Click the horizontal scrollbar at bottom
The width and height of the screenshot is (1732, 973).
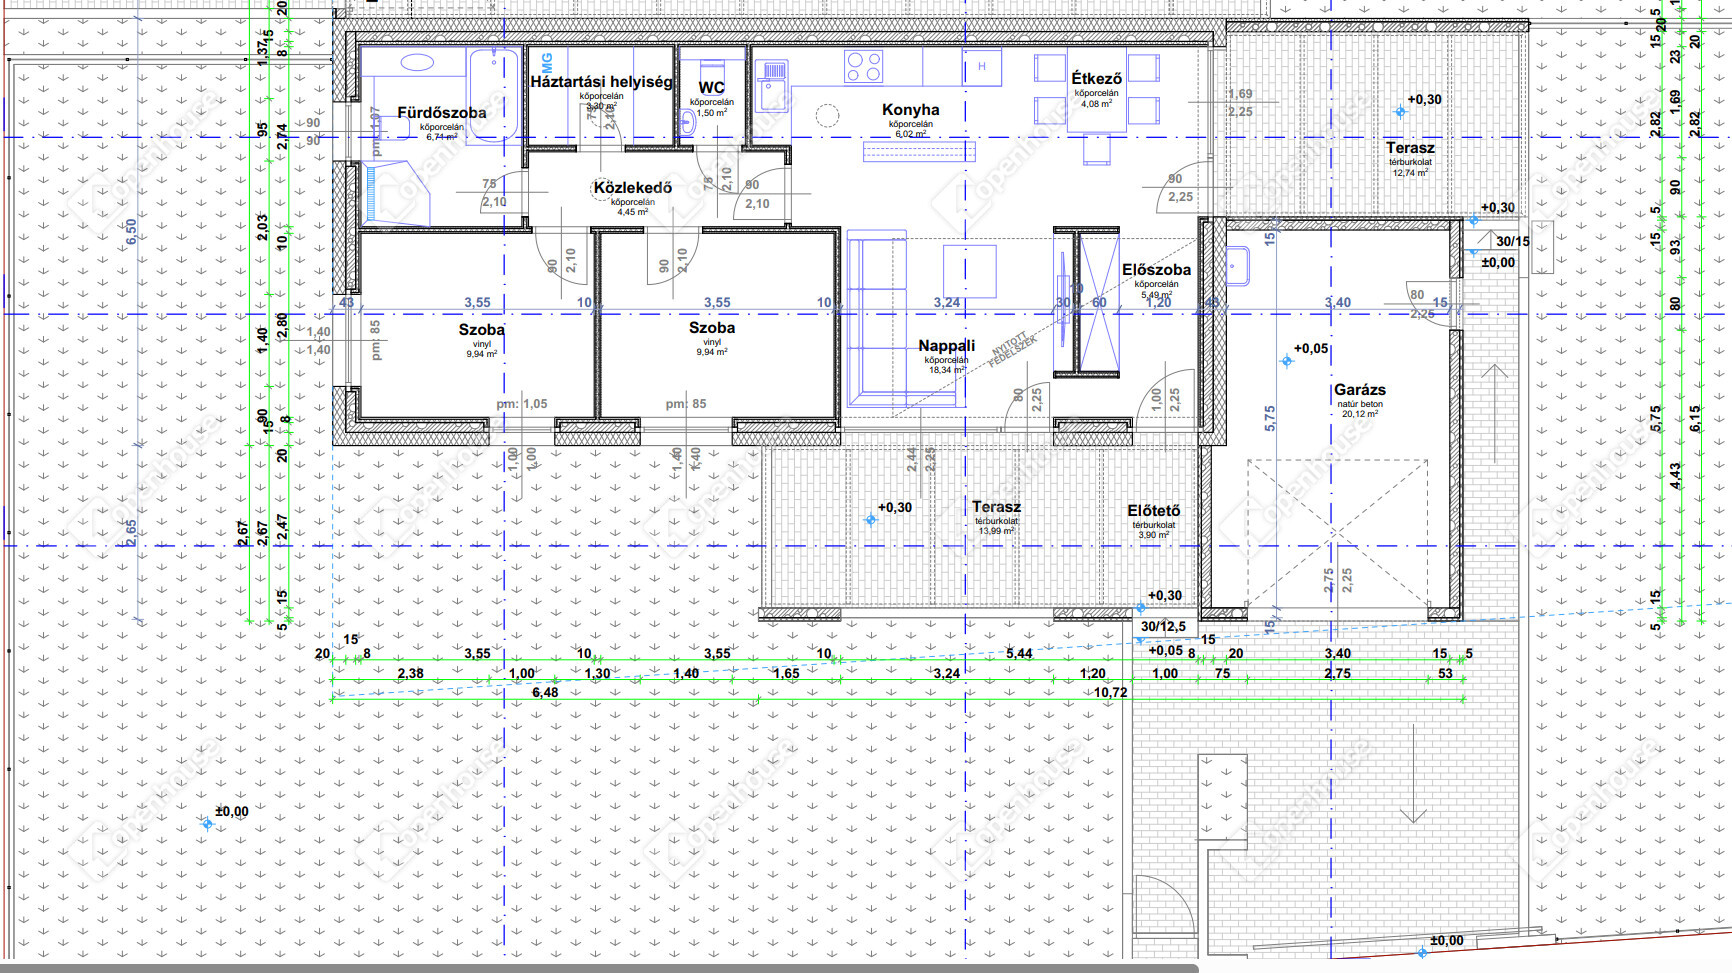[x=600, y=967]
